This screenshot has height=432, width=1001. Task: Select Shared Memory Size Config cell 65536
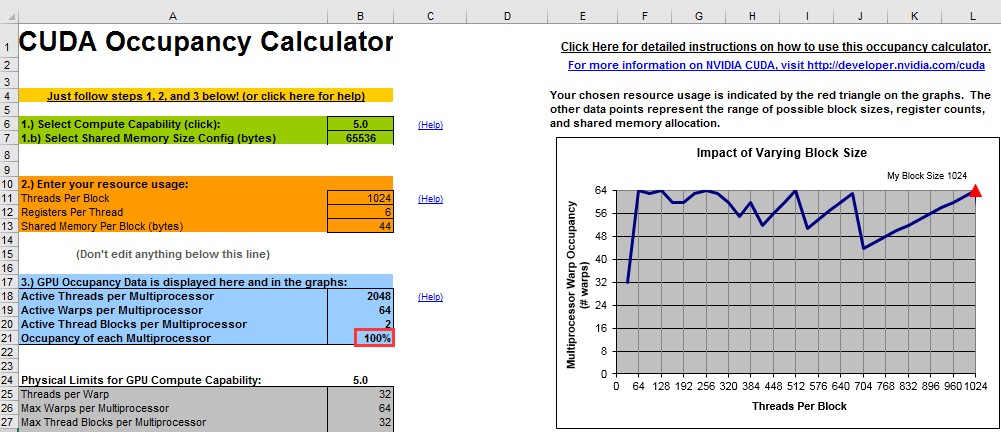(360, 138)
